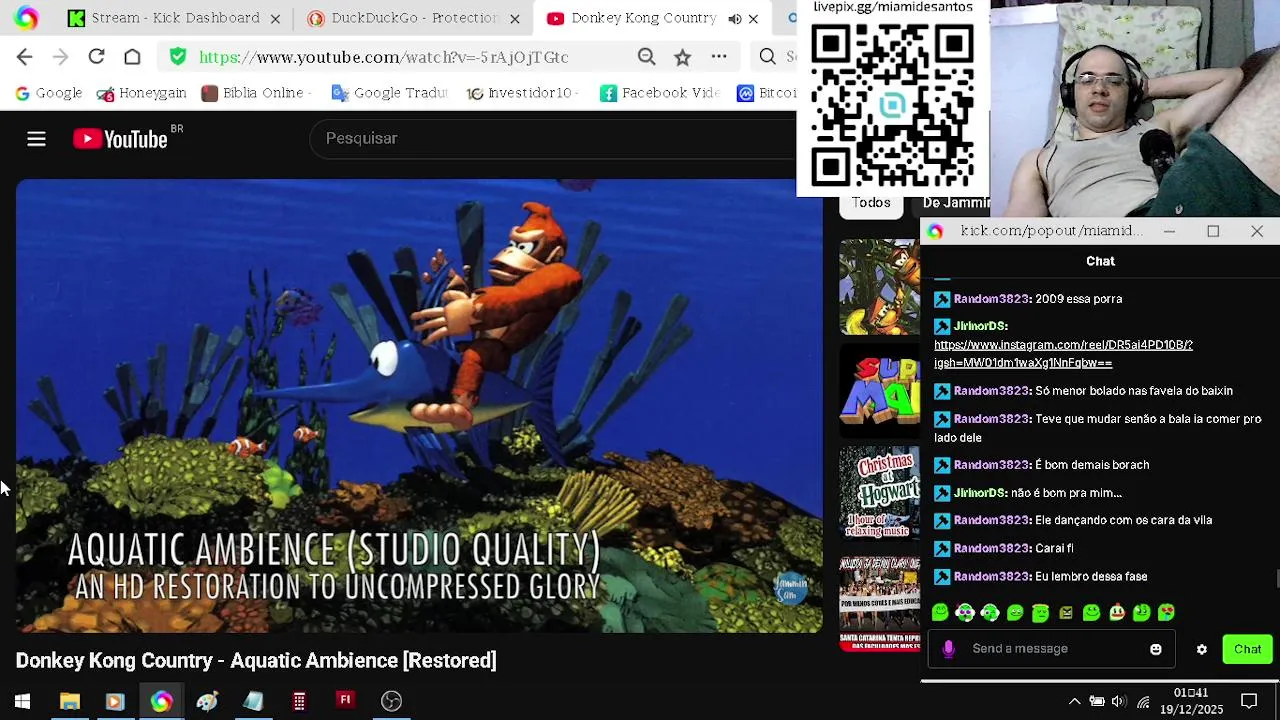Insert the first green smiley Kick emote
Viewport: 1280px width, 720px height.
(940, 613)
